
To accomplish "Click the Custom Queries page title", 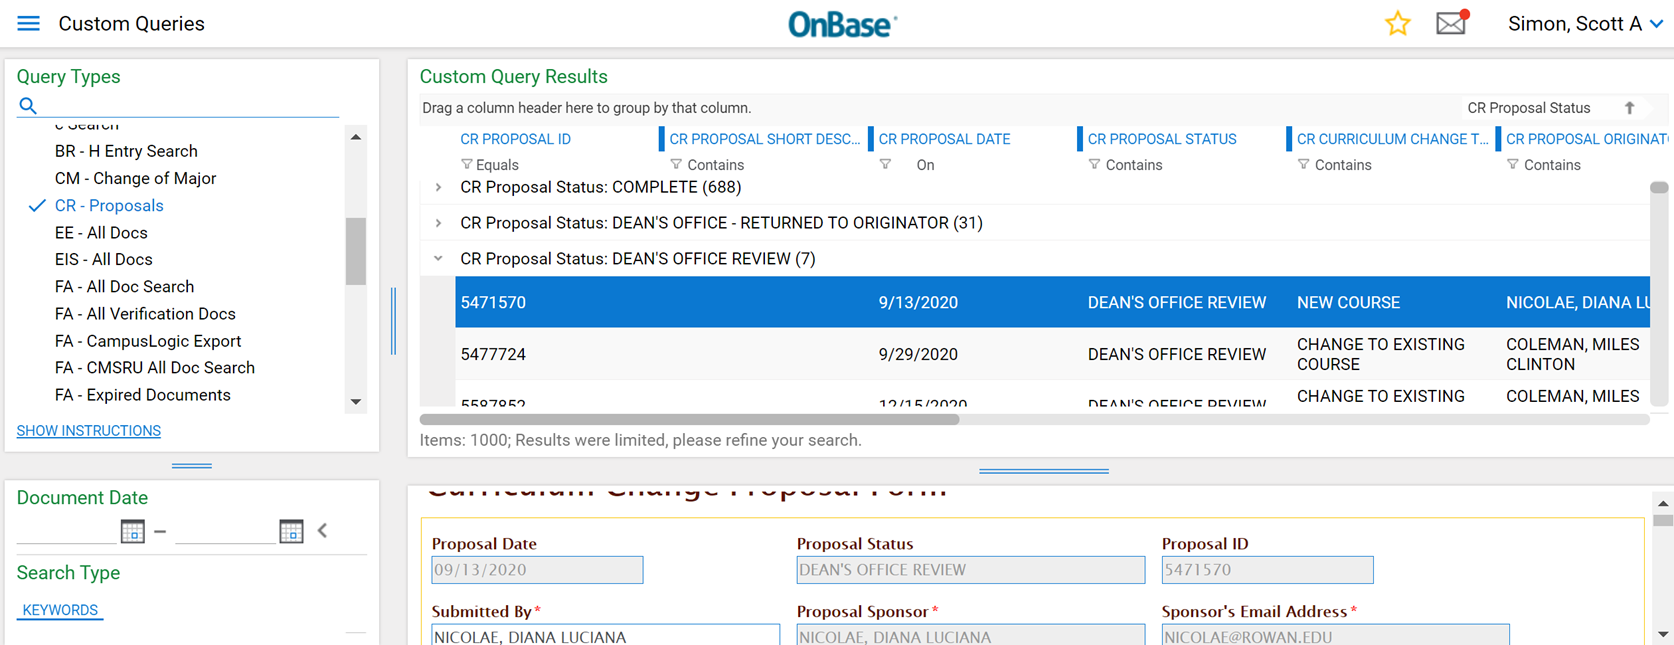I will (x=131, y=24).
